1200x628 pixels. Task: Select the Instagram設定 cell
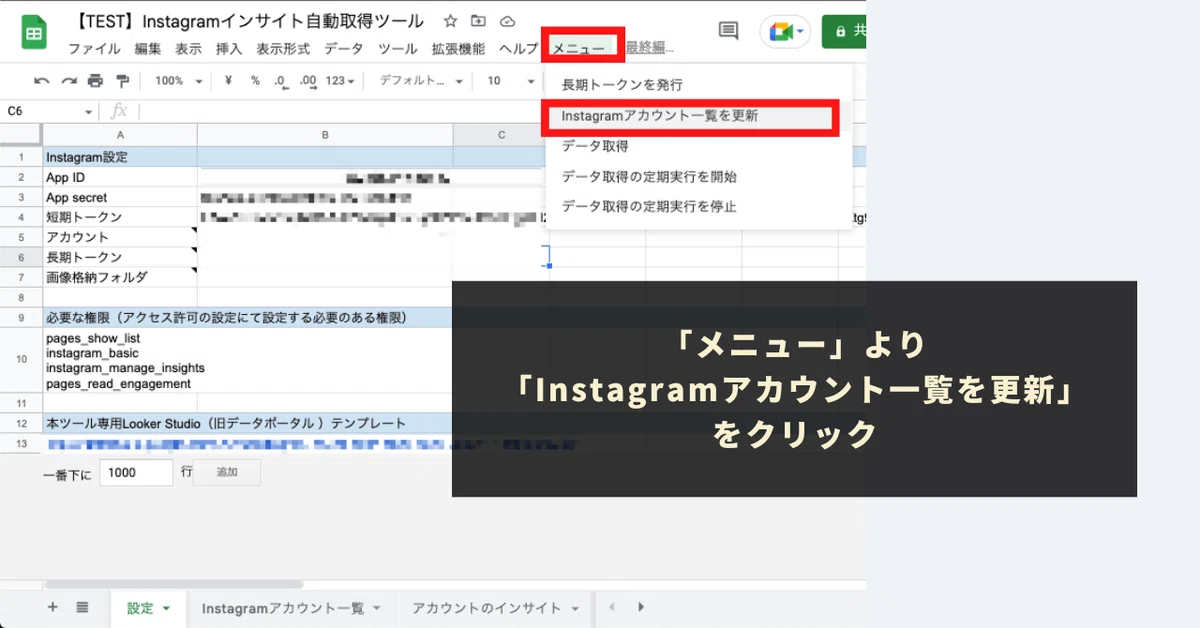tap(120, 157)
